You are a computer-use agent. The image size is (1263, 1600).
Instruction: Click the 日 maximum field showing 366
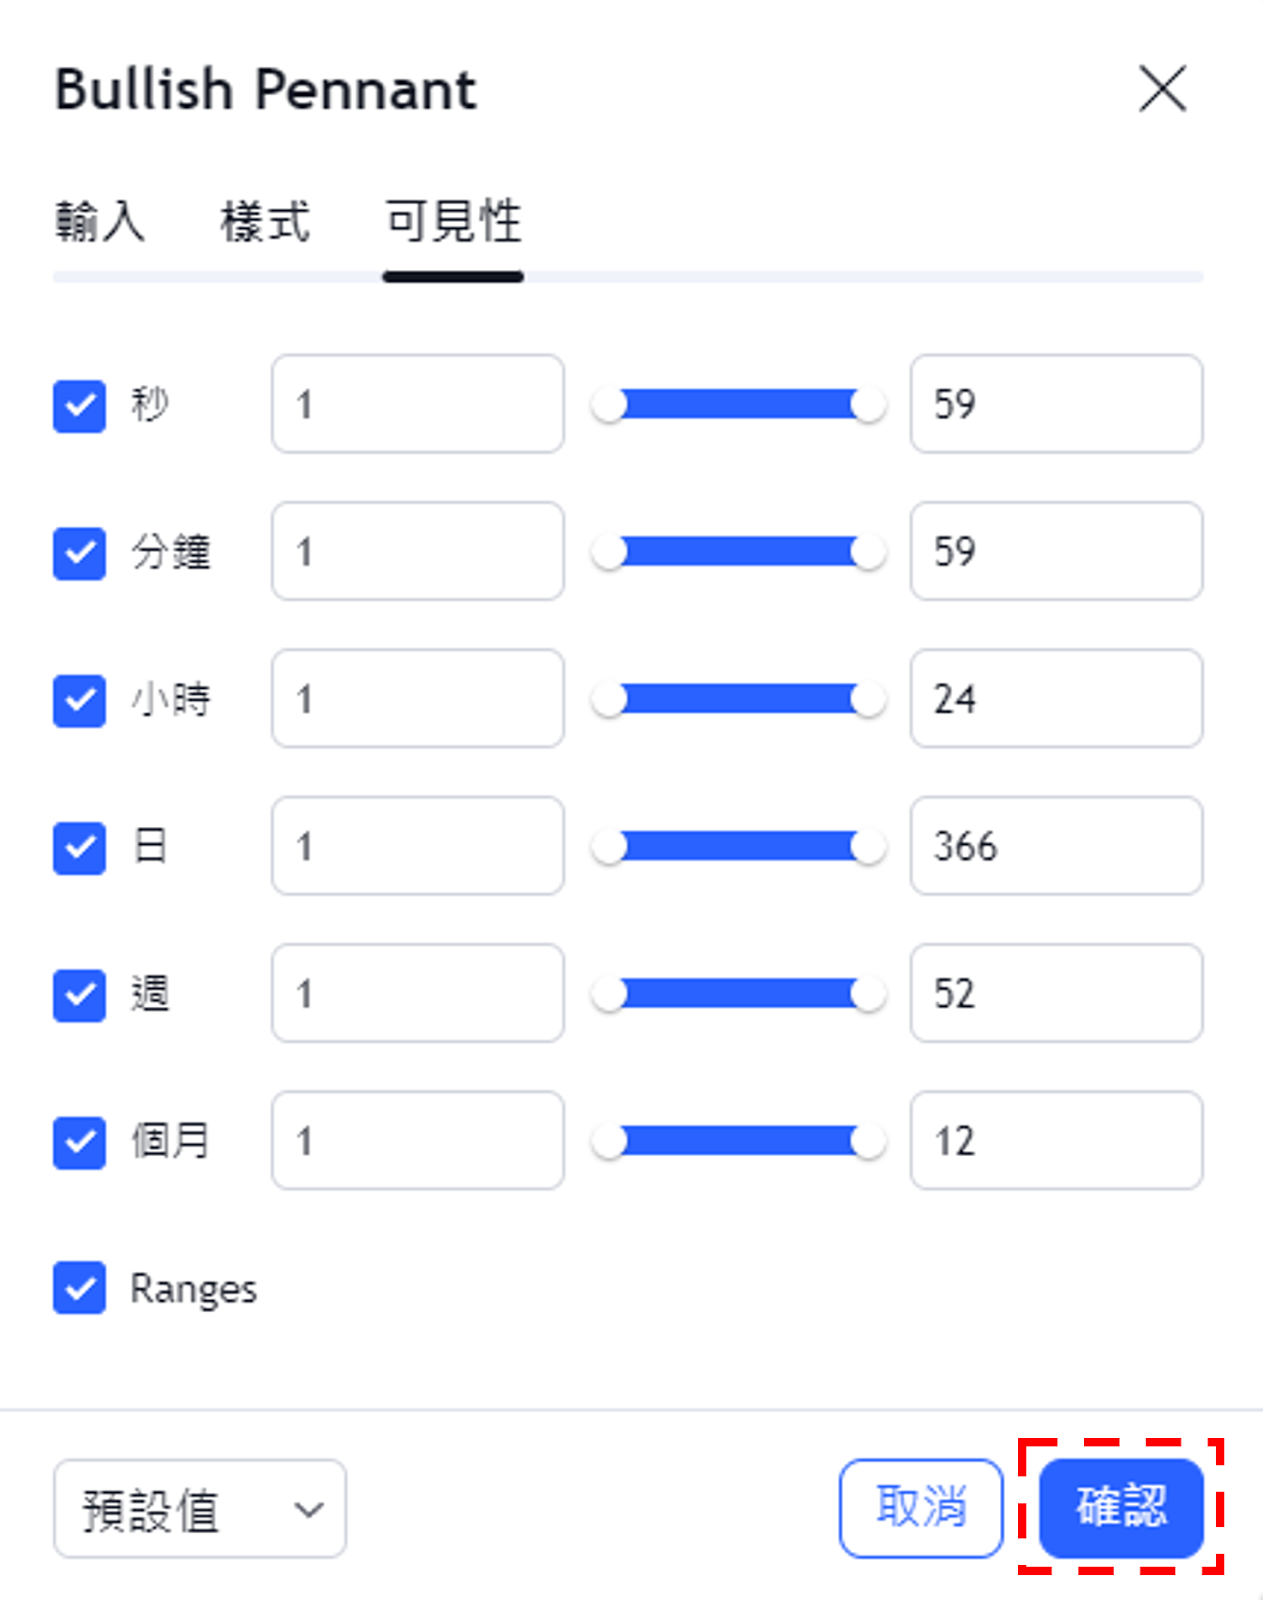pos(1056,846)
